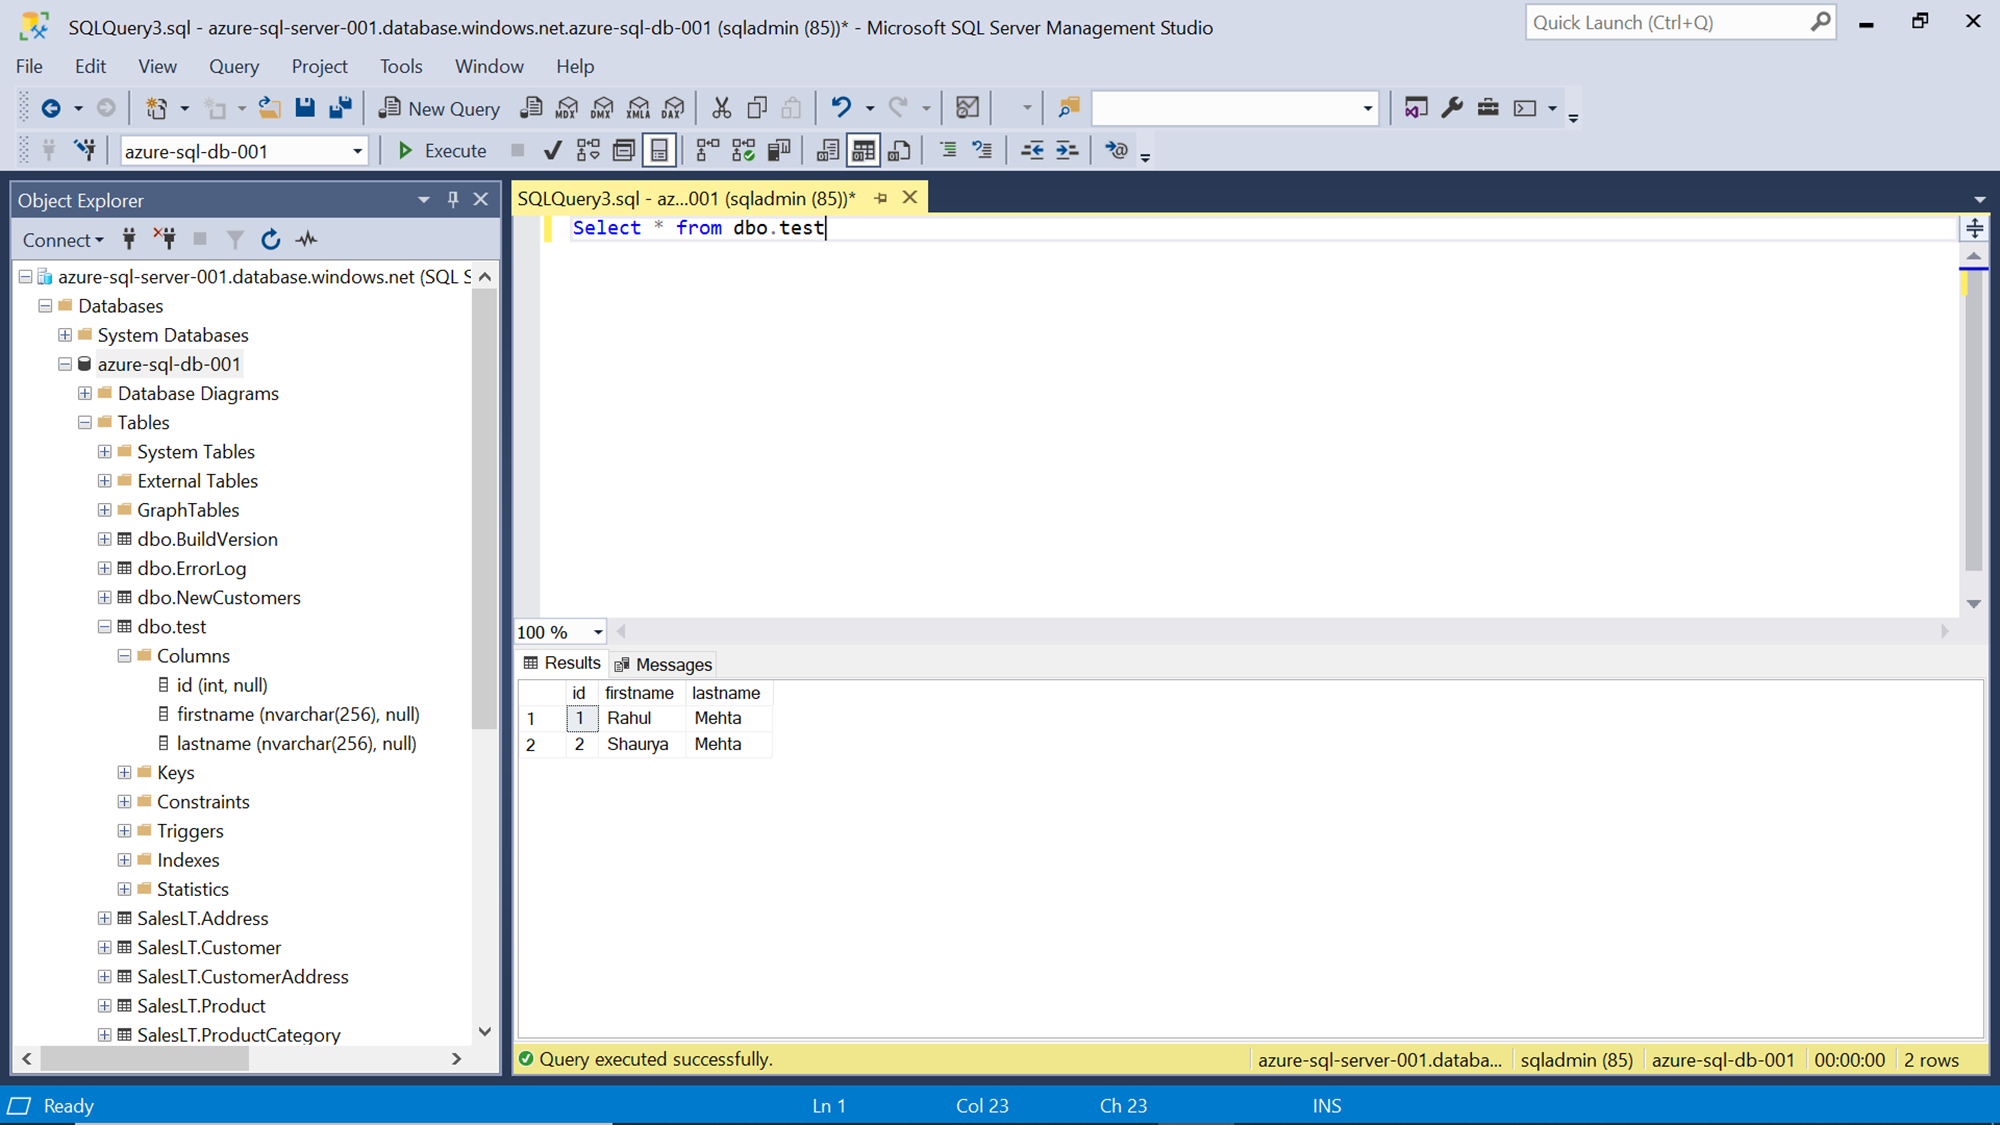This screenshot has width=2000, height=1125.
Task: Expand the Keys folder
Action: coord(124,773)
